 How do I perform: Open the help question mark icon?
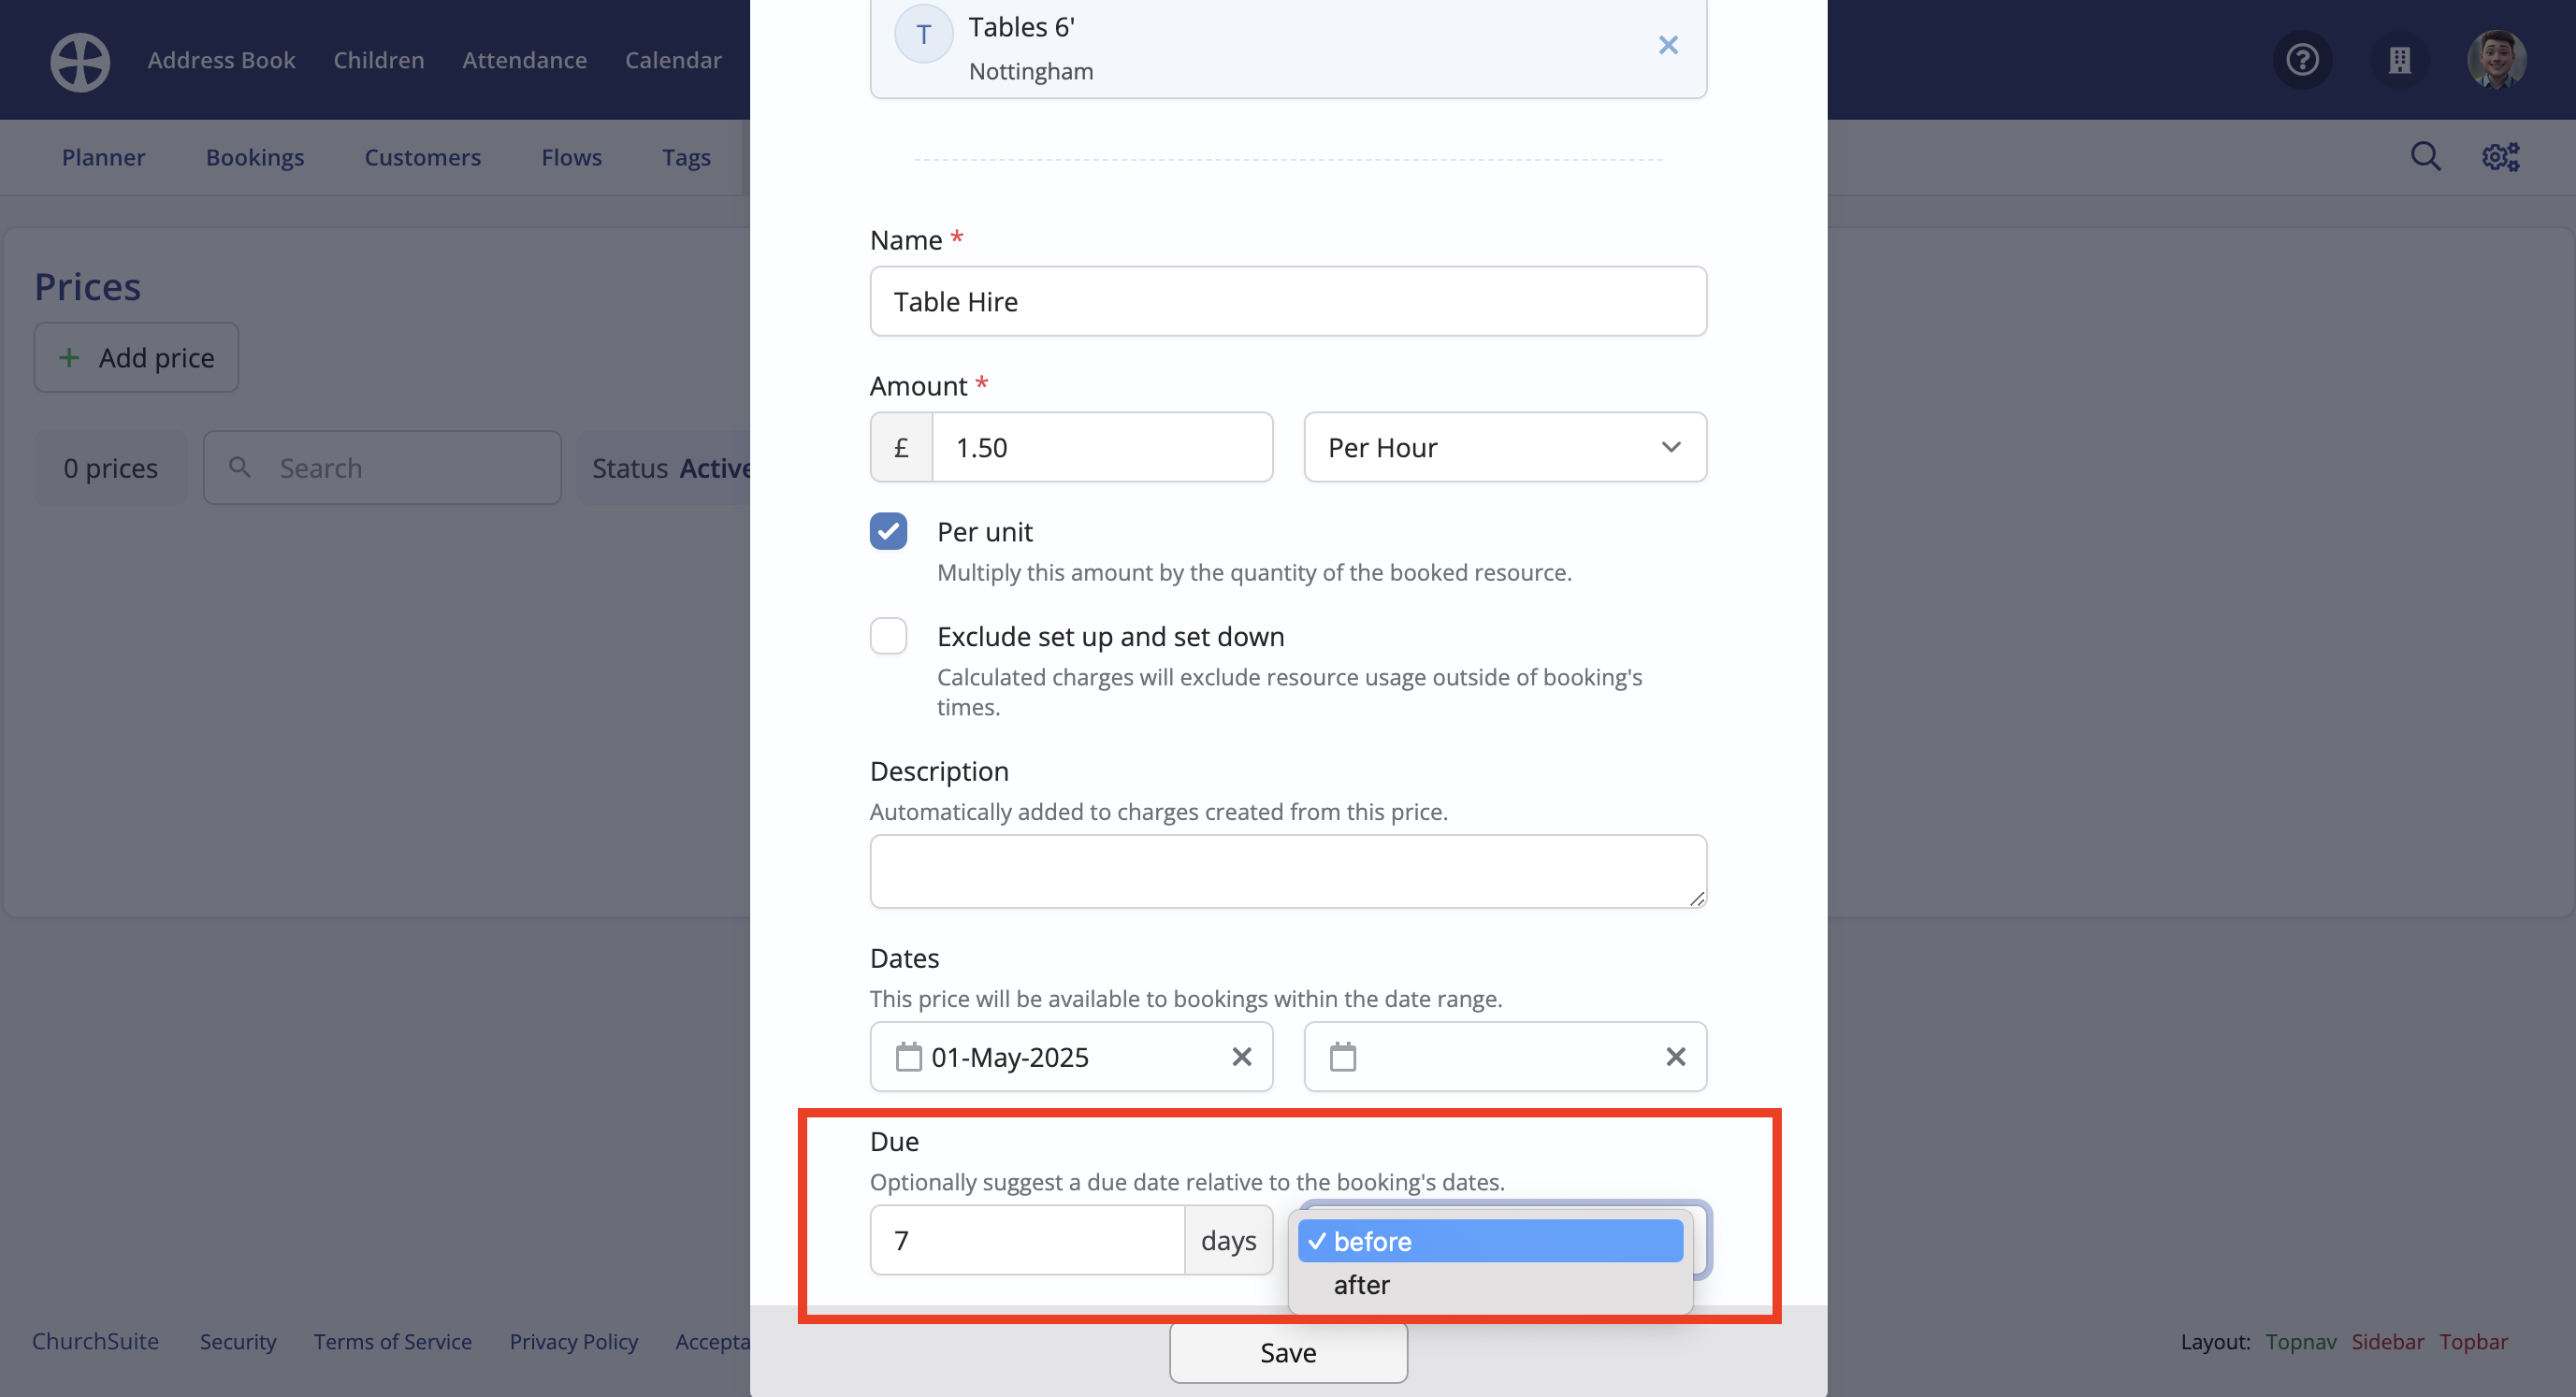click(x=2302, y=60)
